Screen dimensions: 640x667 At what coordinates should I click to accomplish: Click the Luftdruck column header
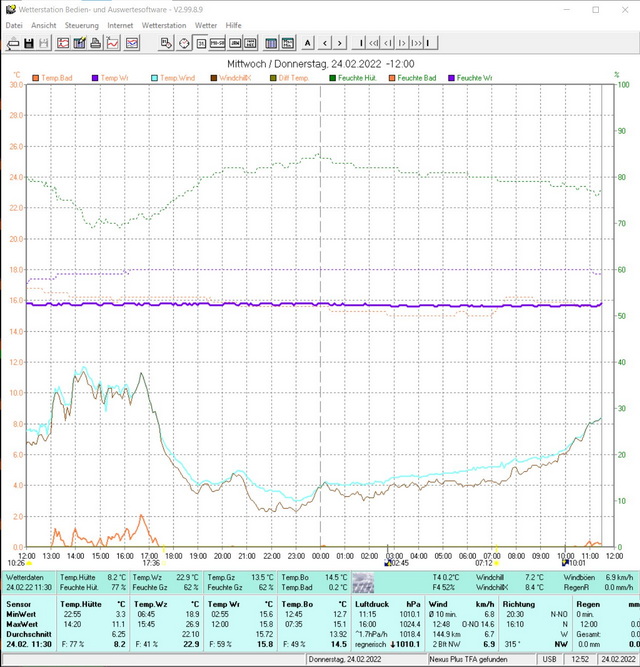click(x=371, y=605)
